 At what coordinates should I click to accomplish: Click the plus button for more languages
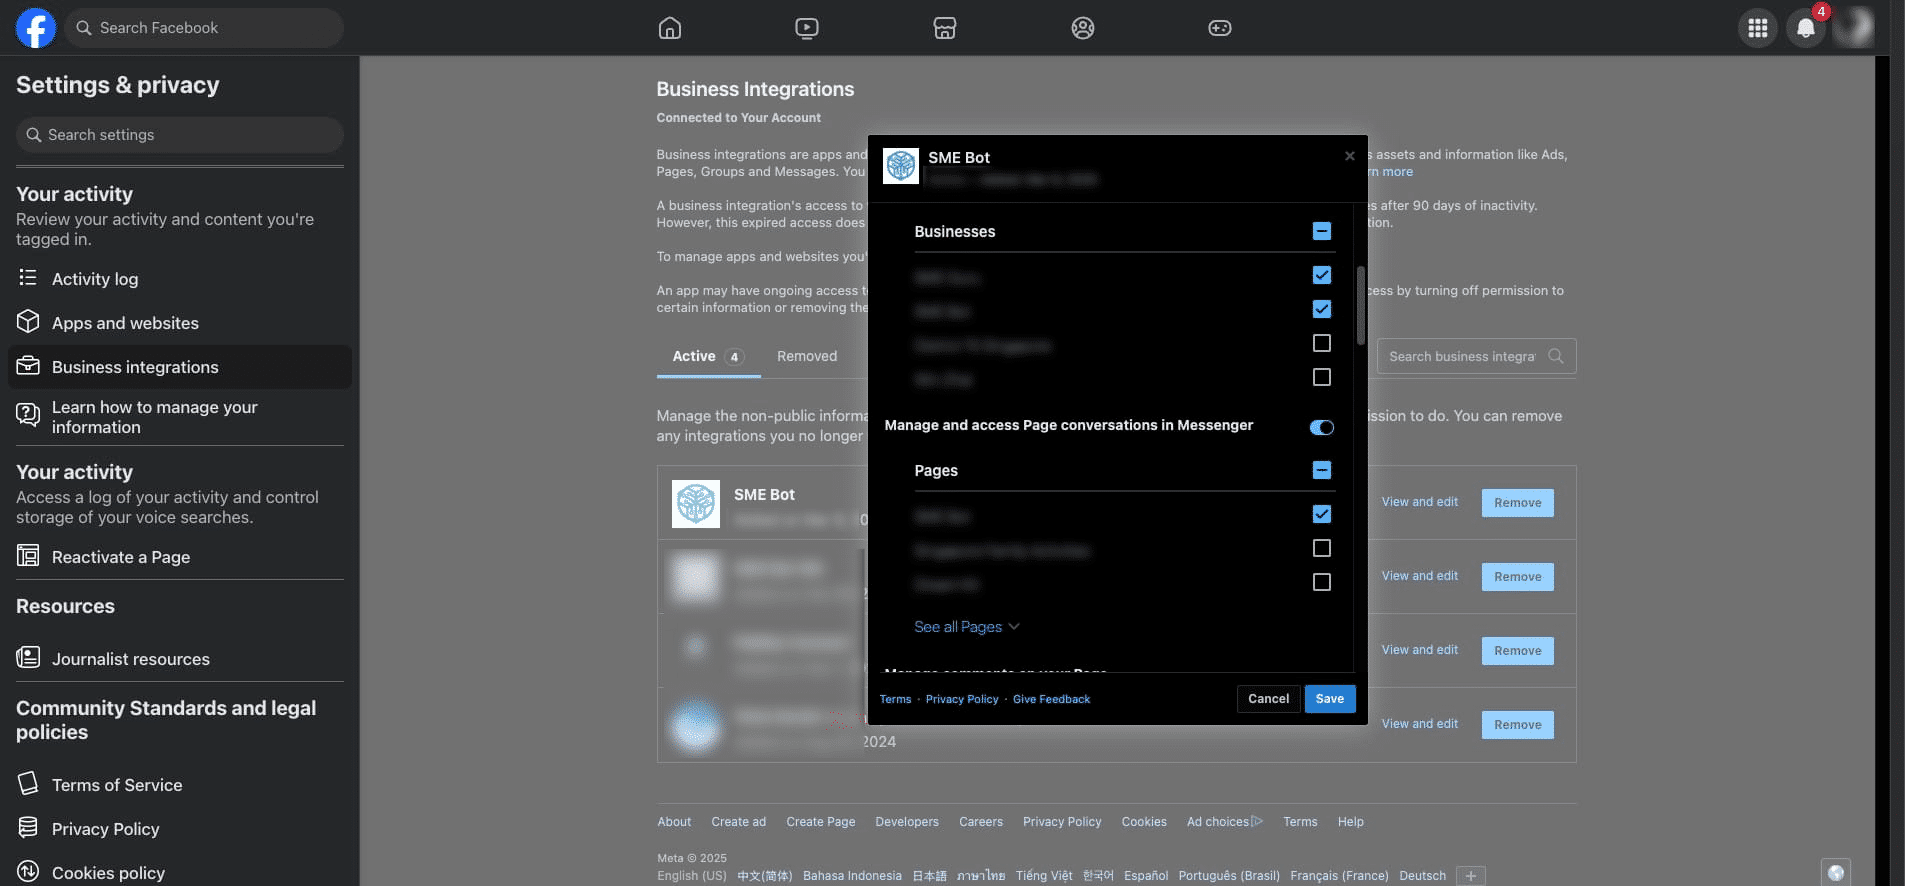point(1470,876)
